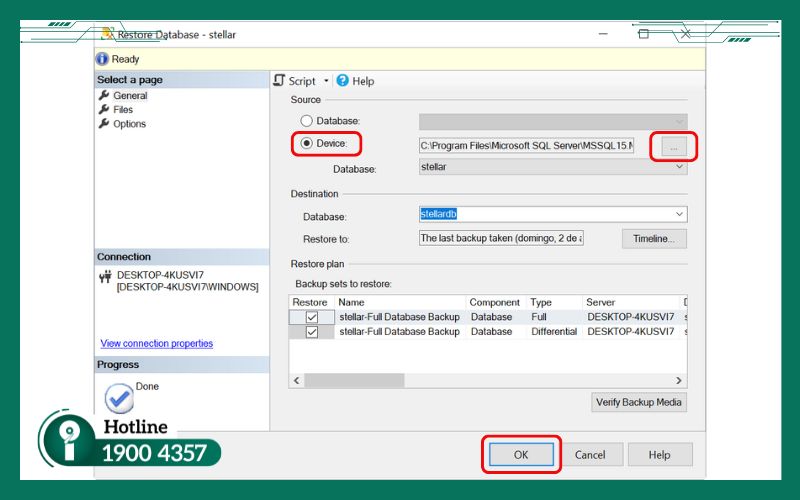Open the Script dropdown arrow
The image size is (800, 500).
pos(326,81)
